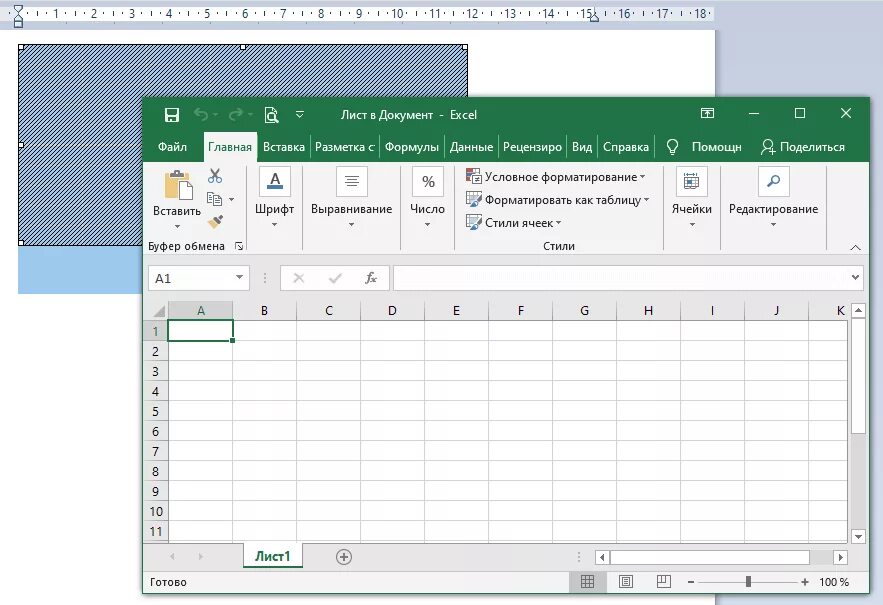Collapse the ribbon with the chevron
Image resolution: width=883 pixels, height=605 pixels.
tap(855, 247)
